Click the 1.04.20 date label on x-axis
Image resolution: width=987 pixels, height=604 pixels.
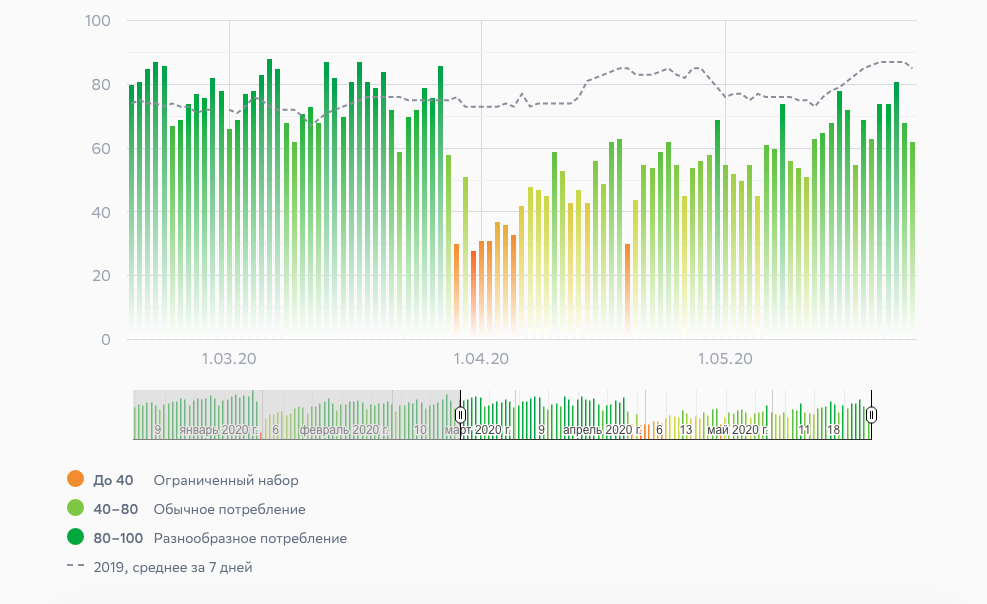click(x=481, y=359)
